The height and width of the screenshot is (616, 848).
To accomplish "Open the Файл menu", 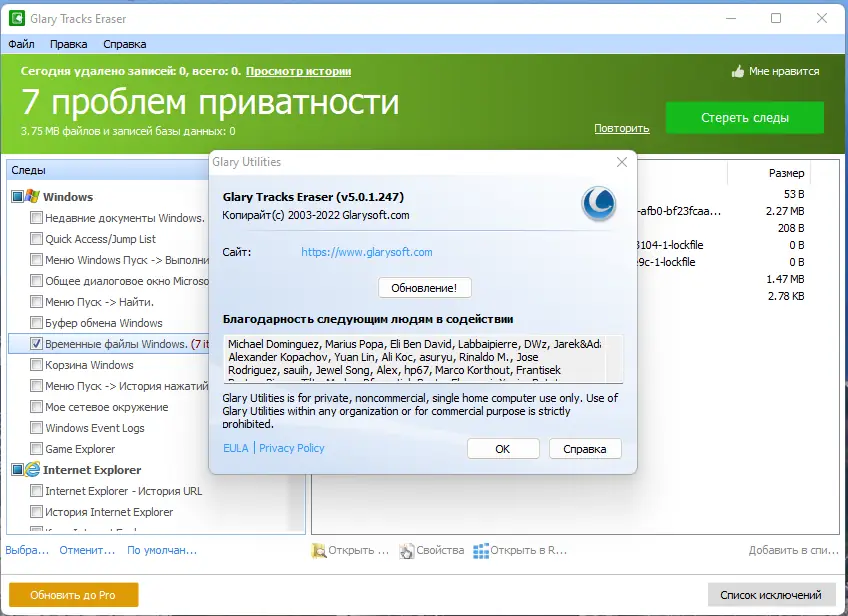I will pos(22,44).
